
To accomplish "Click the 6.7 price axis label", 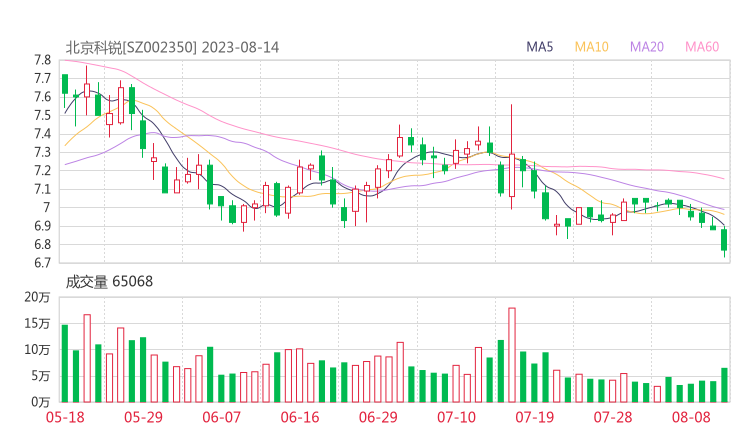I will (x=42, y=263).
